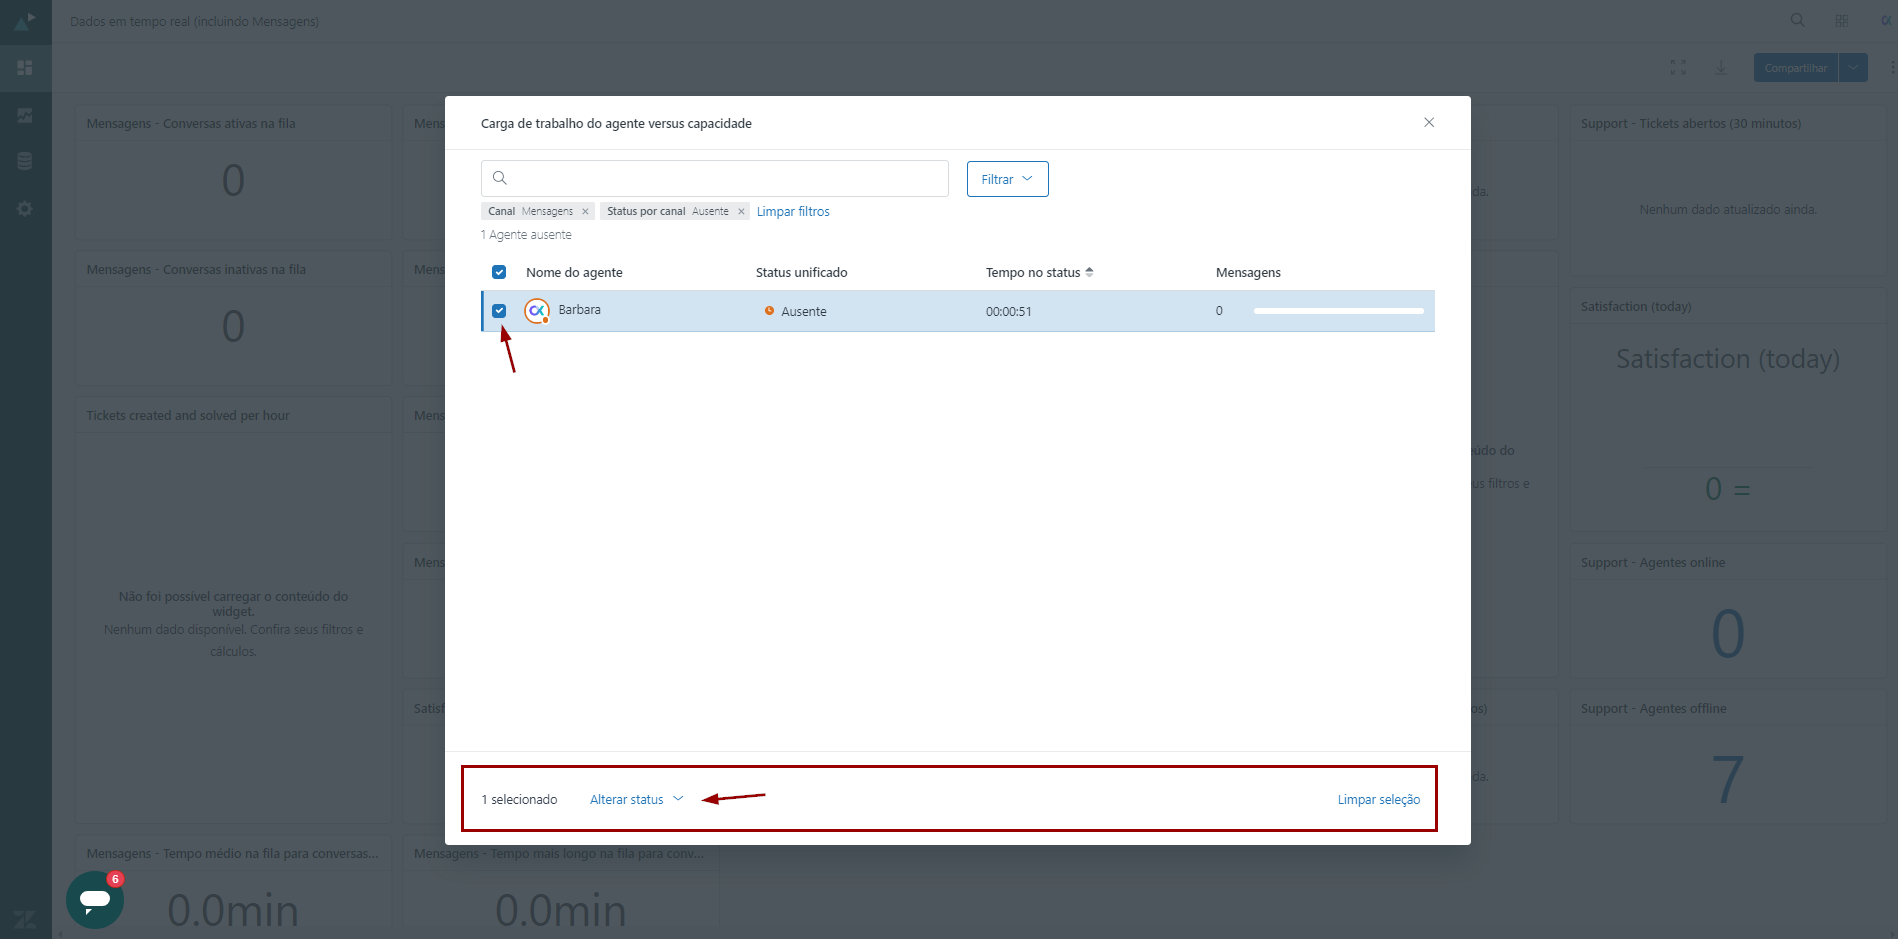The image size is (1898, 939).
Task: Click the Limpar seleção link
Action: (1378, 799)
